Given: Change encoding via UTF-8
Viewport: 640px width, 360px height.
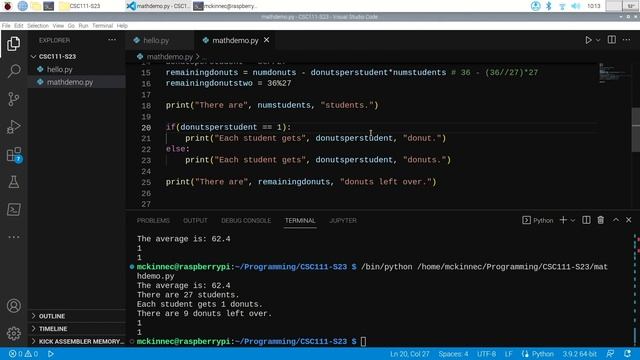Looking at the screenshot, I should (x=486, y=354).
